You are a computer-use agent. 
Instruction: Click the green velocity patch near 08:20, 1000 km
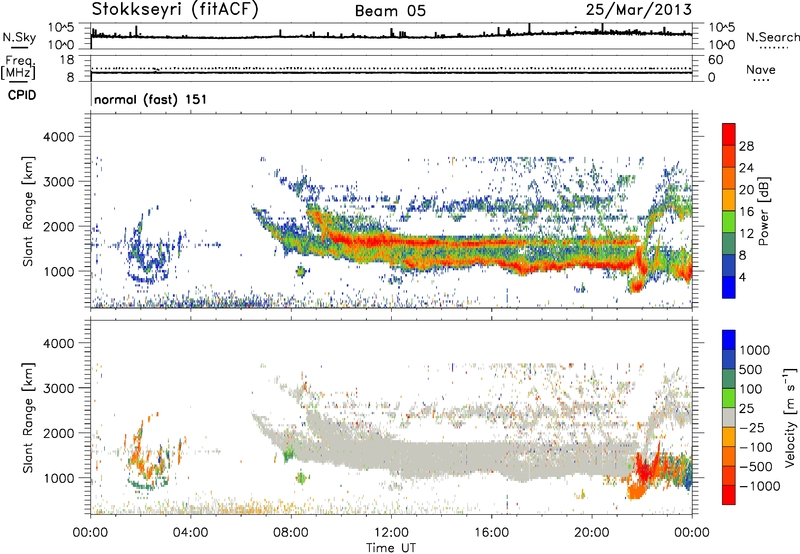(x=302, y=478)
